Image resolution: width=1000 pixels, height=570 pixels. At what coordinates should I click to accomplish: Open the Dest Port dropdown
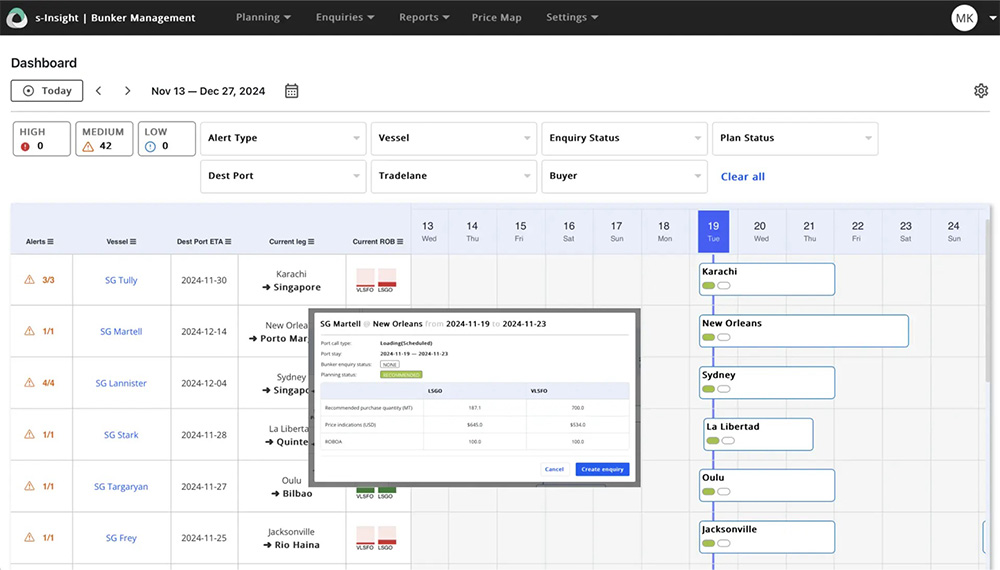click(283, 176)
